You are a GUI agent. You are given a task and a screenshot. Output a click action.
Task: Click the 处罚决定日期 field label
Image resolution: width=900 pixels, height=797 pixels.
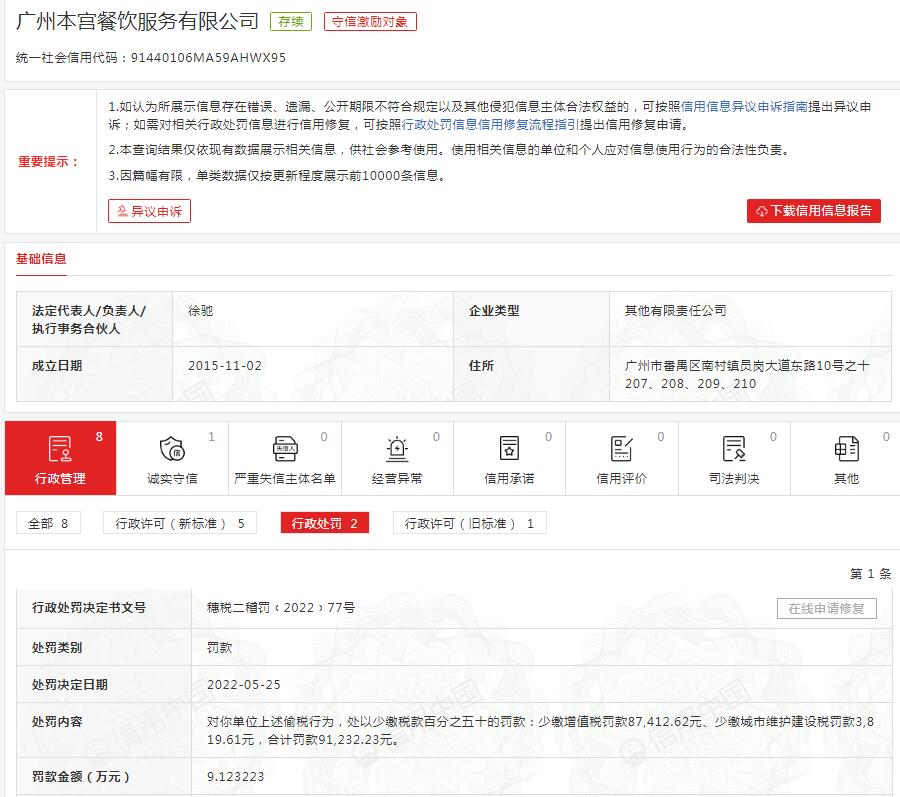point(70,685)
